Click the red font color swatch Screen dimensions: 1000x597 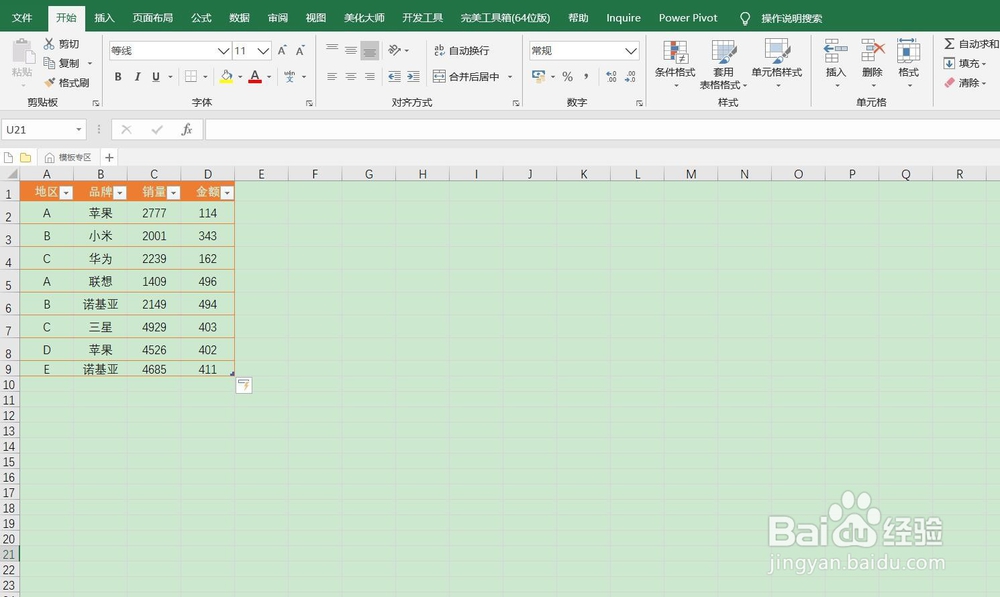pos(256,82)
